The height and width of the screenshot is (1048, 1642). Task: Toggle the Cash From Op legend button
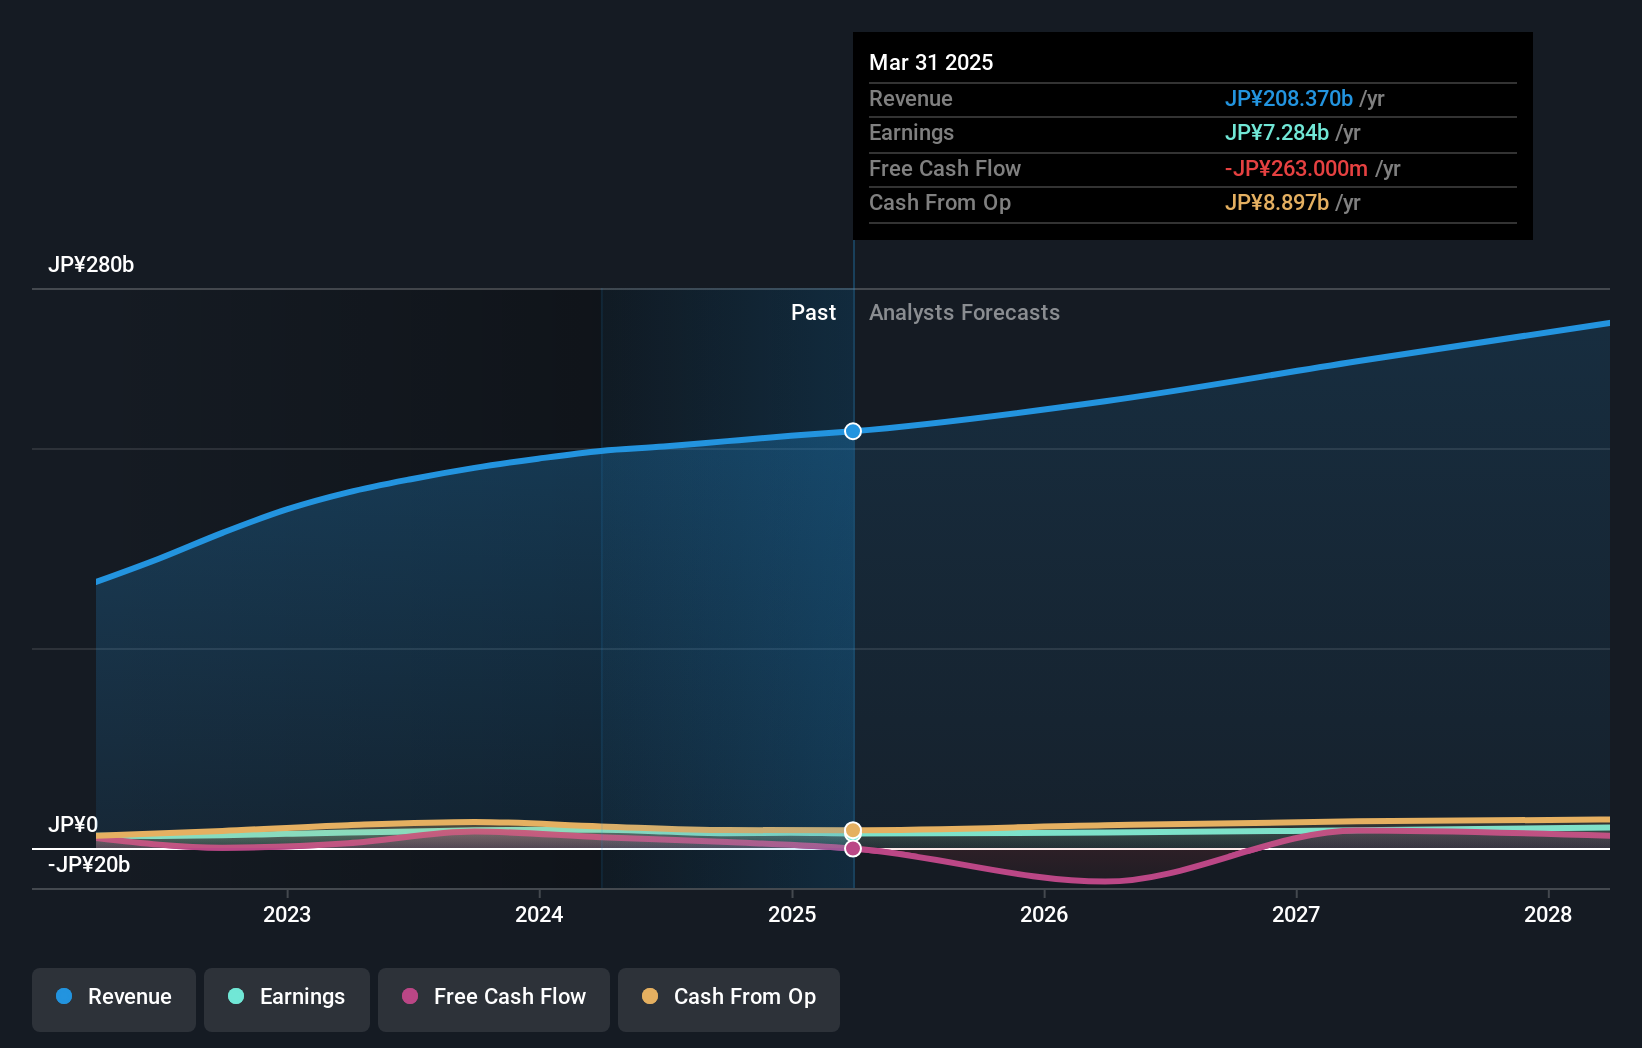[x=729, y=999]
